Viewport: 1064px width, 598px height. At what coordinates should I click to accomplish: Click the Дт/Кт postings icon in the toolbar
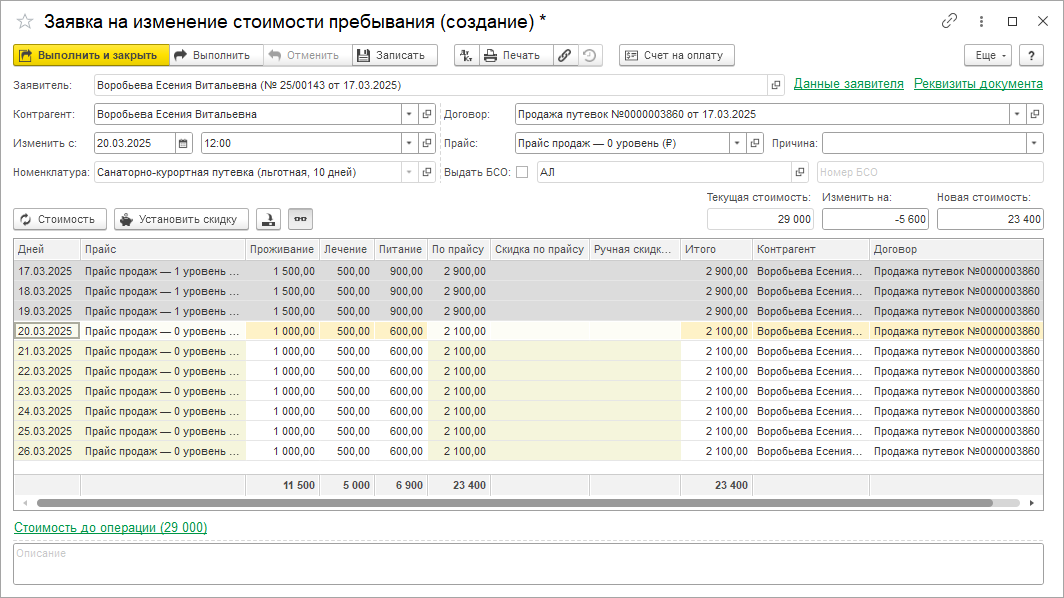click(466, 56)
